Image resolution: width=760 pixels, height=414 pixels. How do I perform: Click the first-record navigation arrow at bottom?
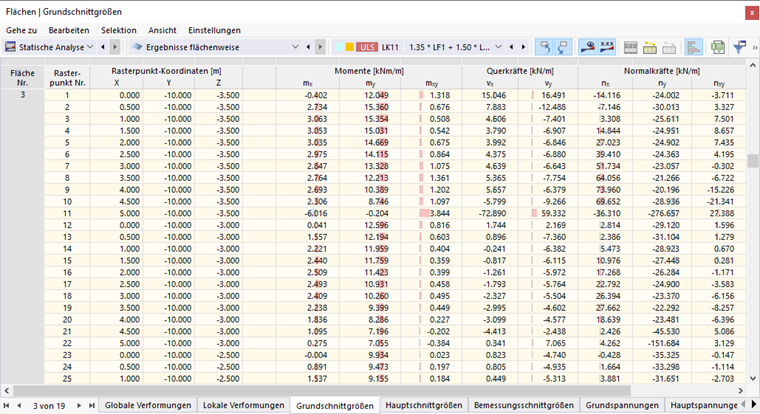click(x=6, y=405)
